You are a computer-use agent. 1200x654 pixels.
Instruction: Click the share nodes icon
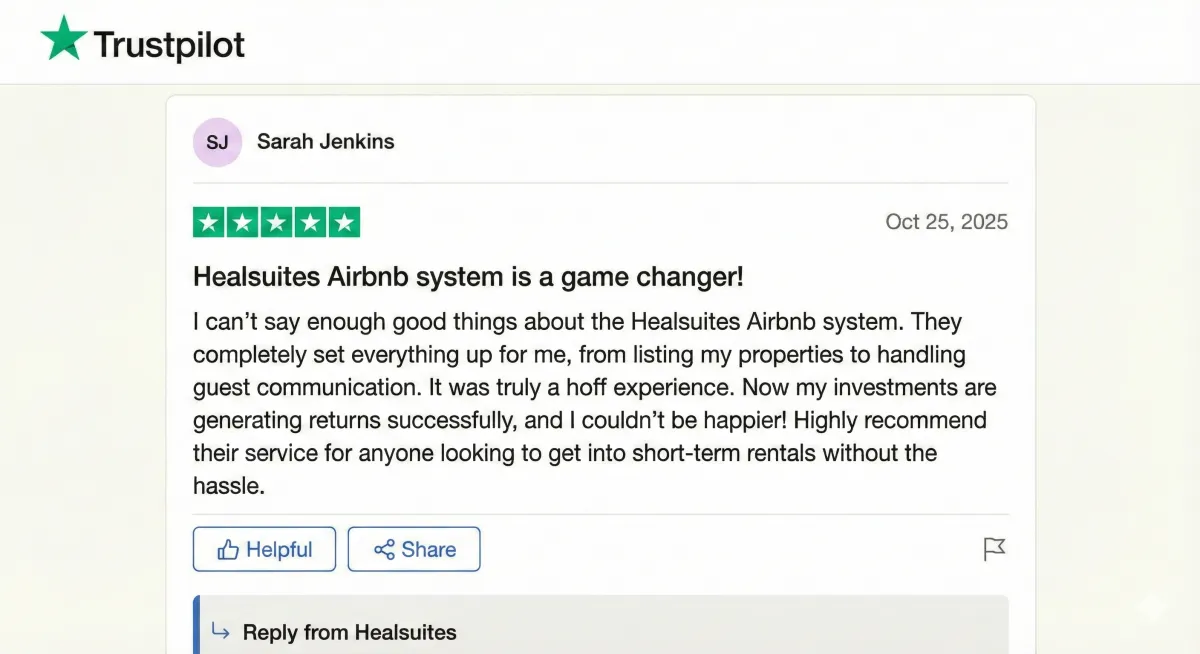tap(384, 550)
